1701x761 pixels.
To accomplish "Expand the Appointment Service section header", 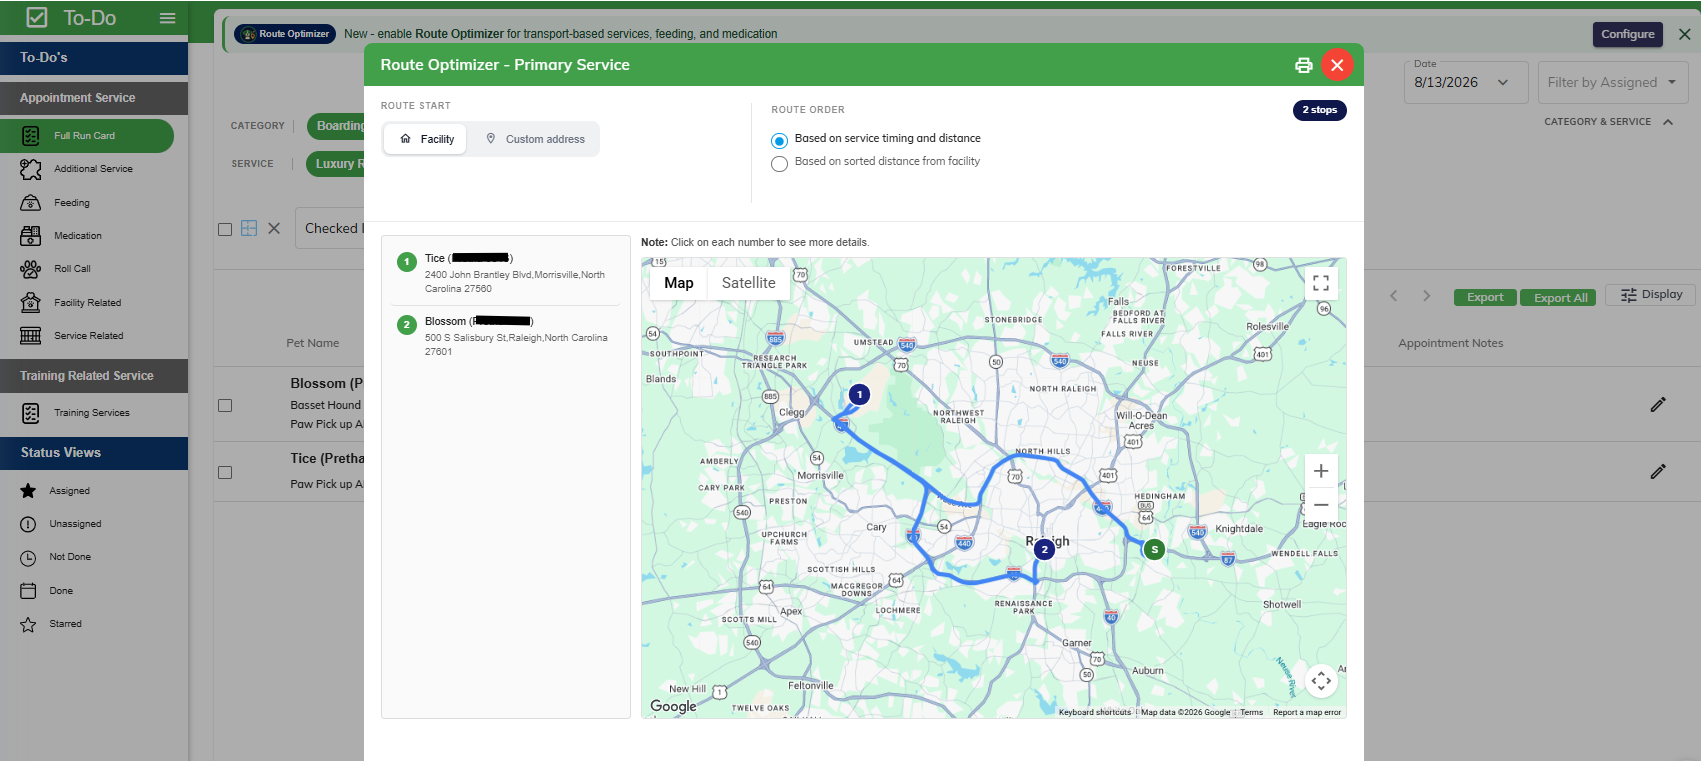I will pyautogui.click(x=94, y=98).
